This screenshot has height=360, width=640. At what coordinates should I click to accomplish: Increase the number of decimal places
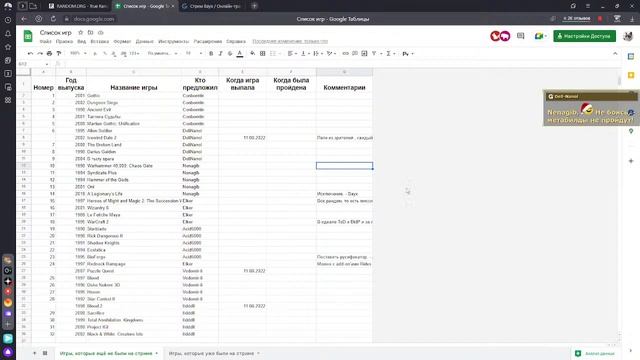[123, 53]
